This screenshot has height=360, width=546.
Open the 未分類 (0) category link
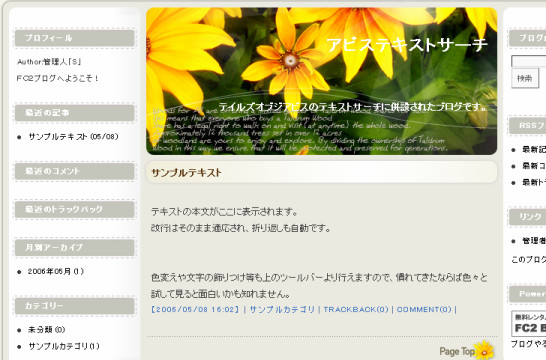(47, 329)
